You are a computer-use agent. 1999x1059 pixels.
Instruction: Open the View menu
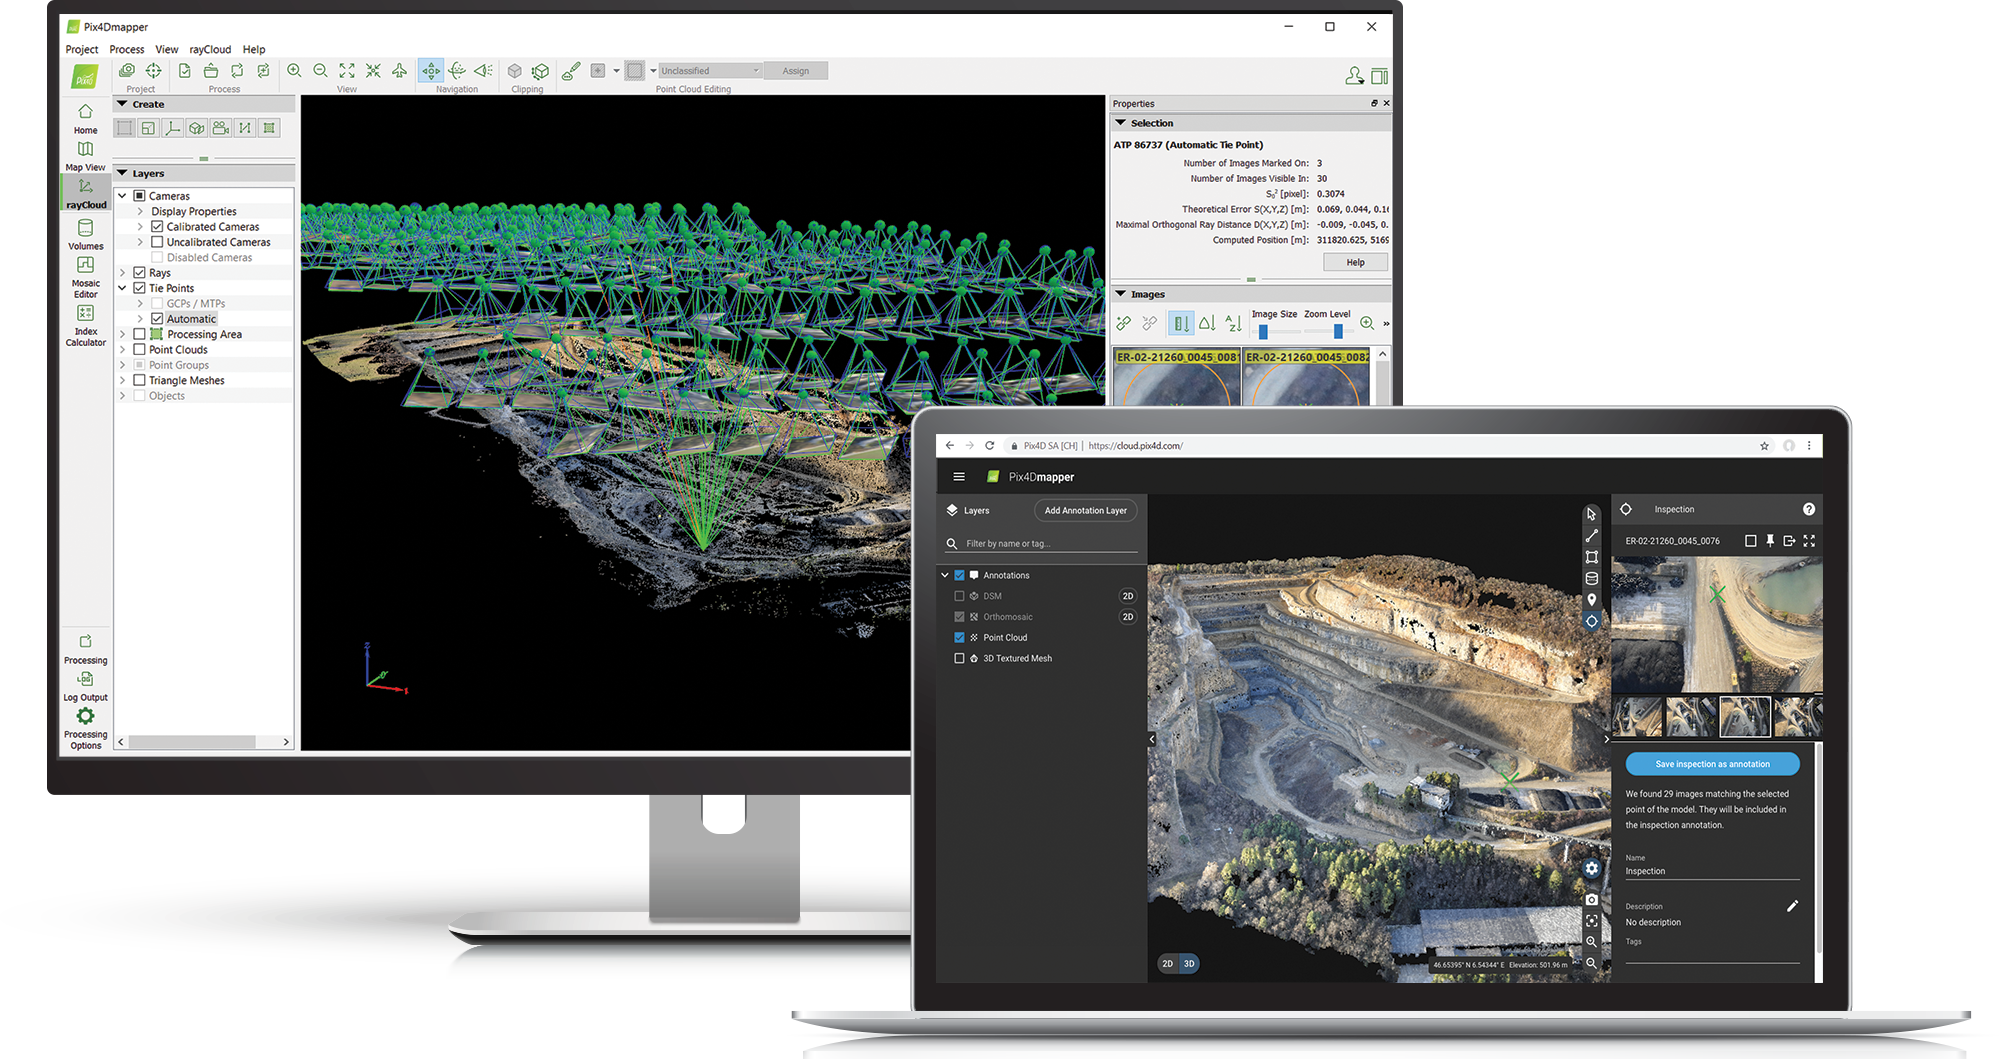coord(167,49)
